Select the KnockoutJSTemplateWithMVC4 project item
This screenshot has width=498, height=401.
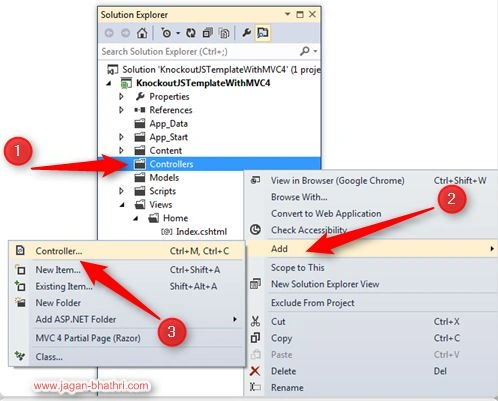203,83
